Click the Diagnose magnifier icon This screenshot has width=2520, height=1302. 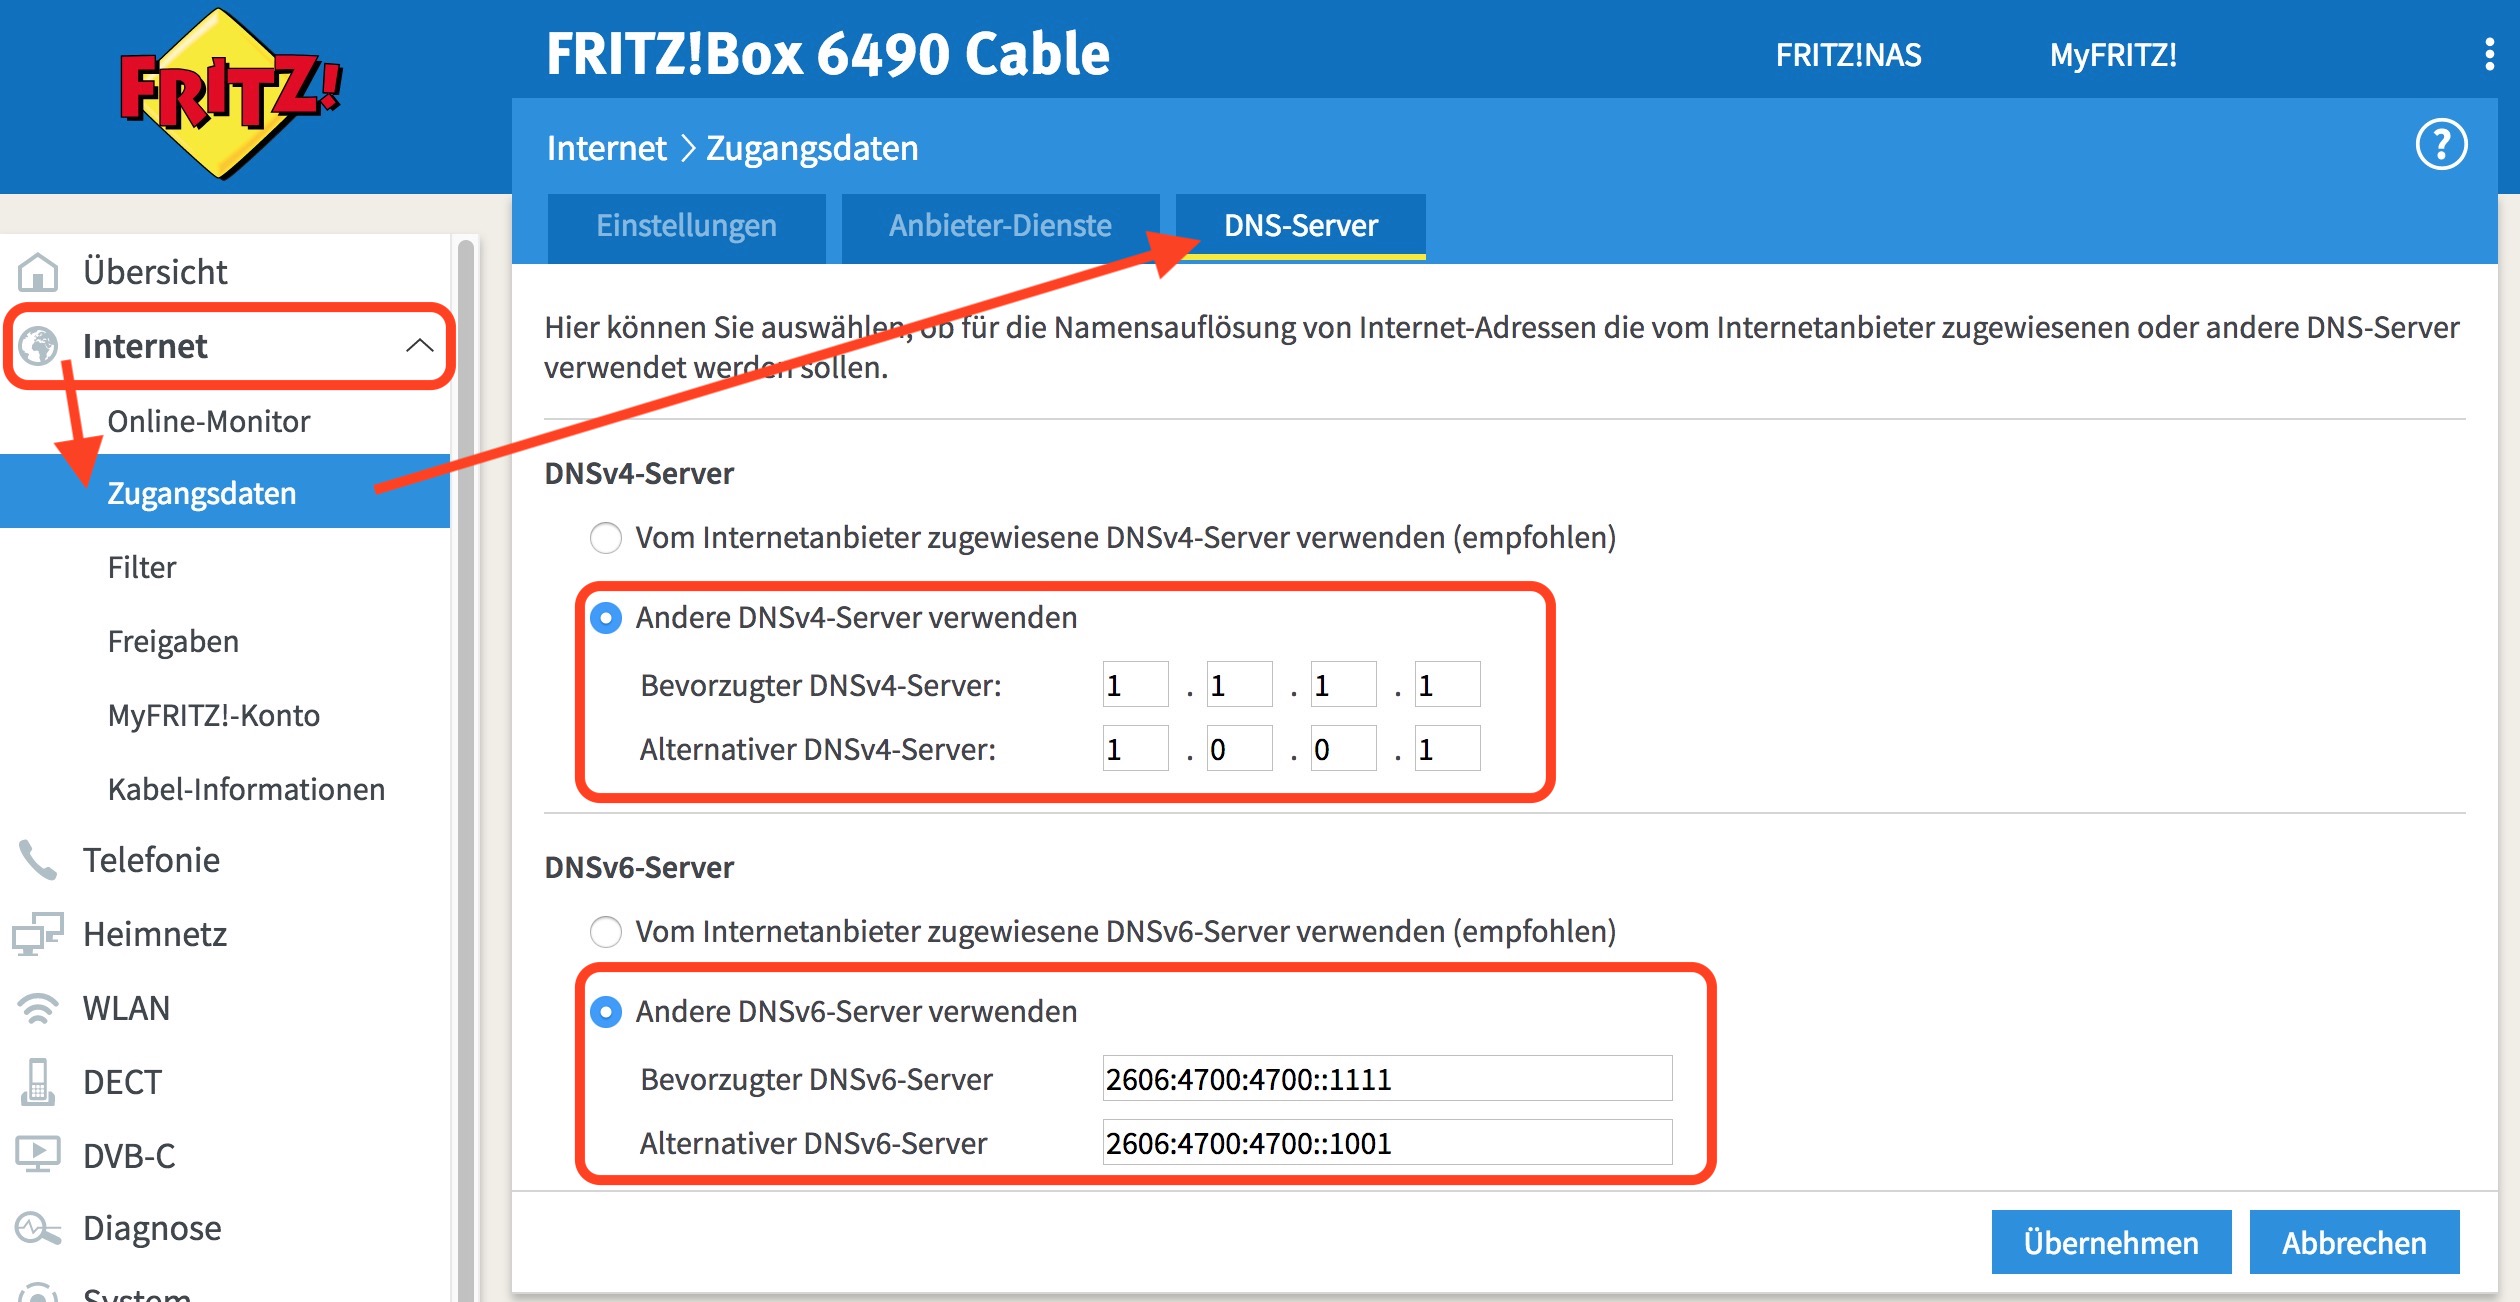(38, 1228)
